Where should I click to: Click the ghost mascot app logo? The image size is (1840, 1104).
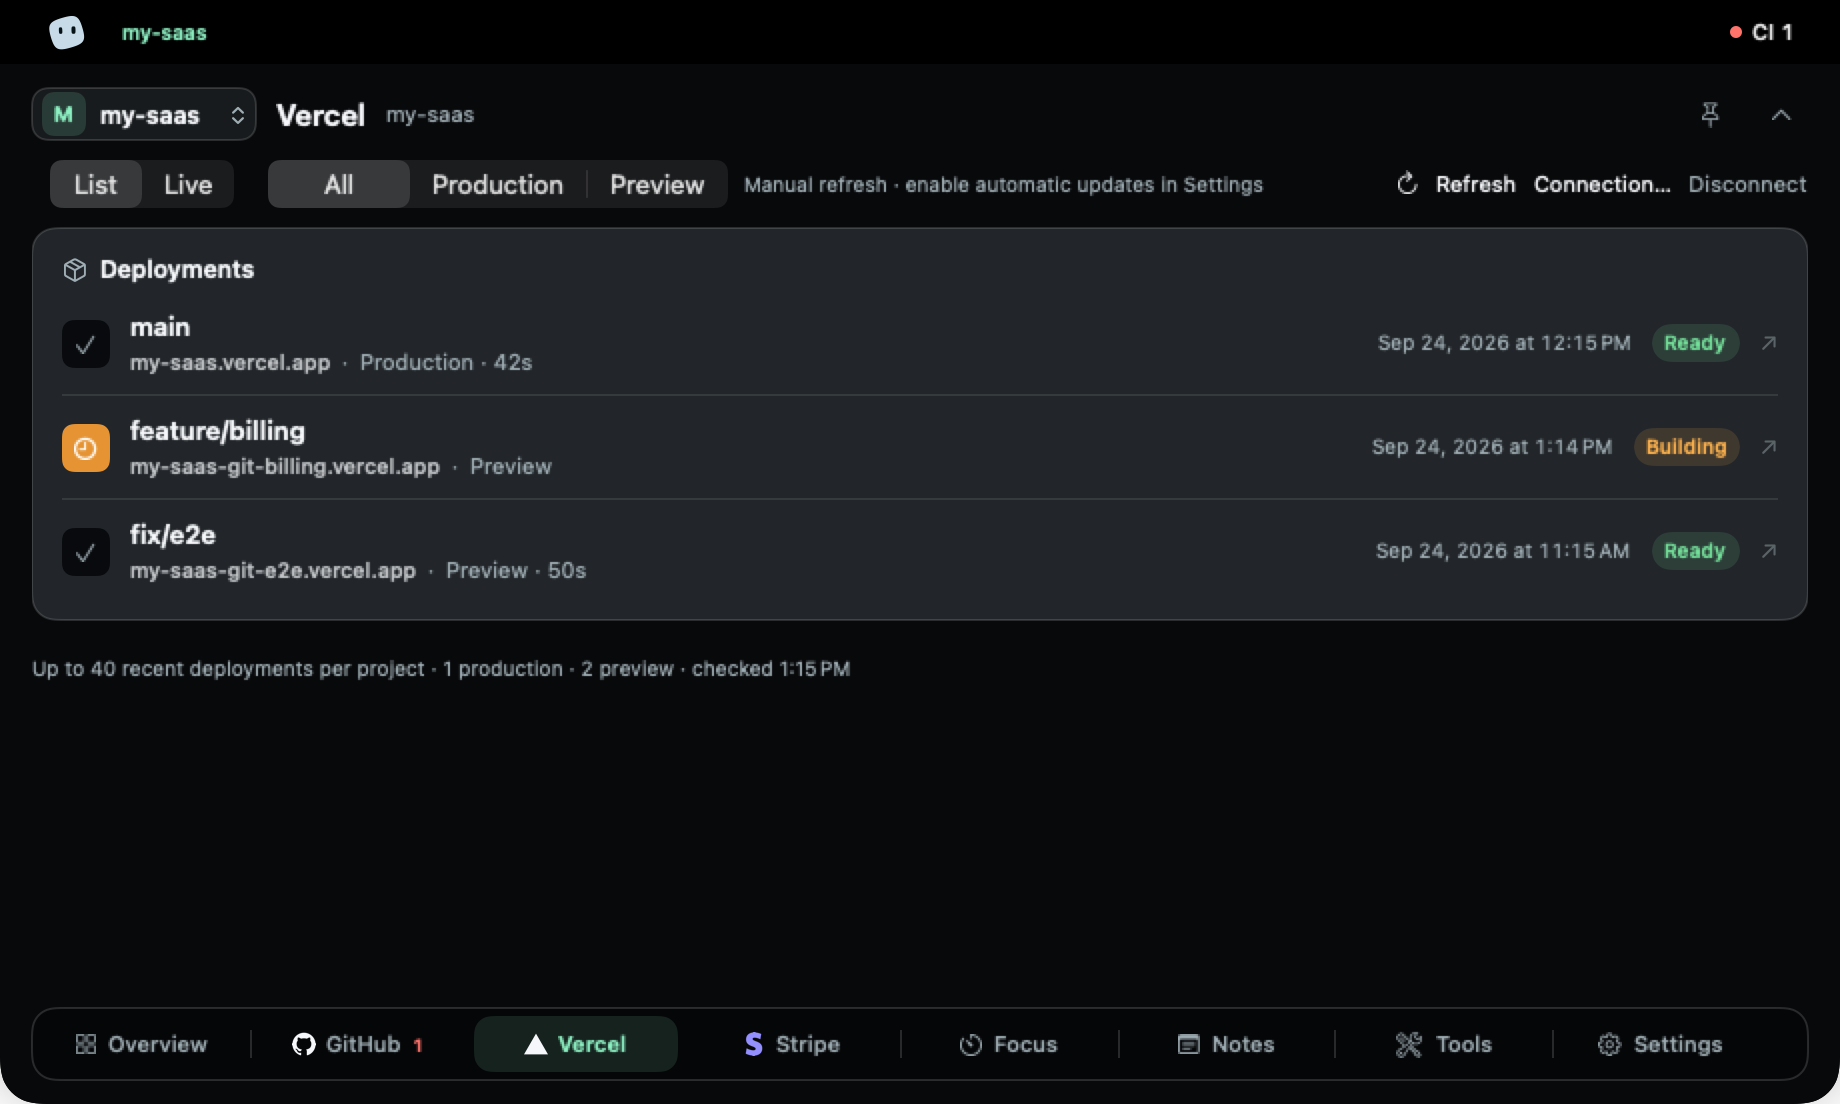[67, 32]
